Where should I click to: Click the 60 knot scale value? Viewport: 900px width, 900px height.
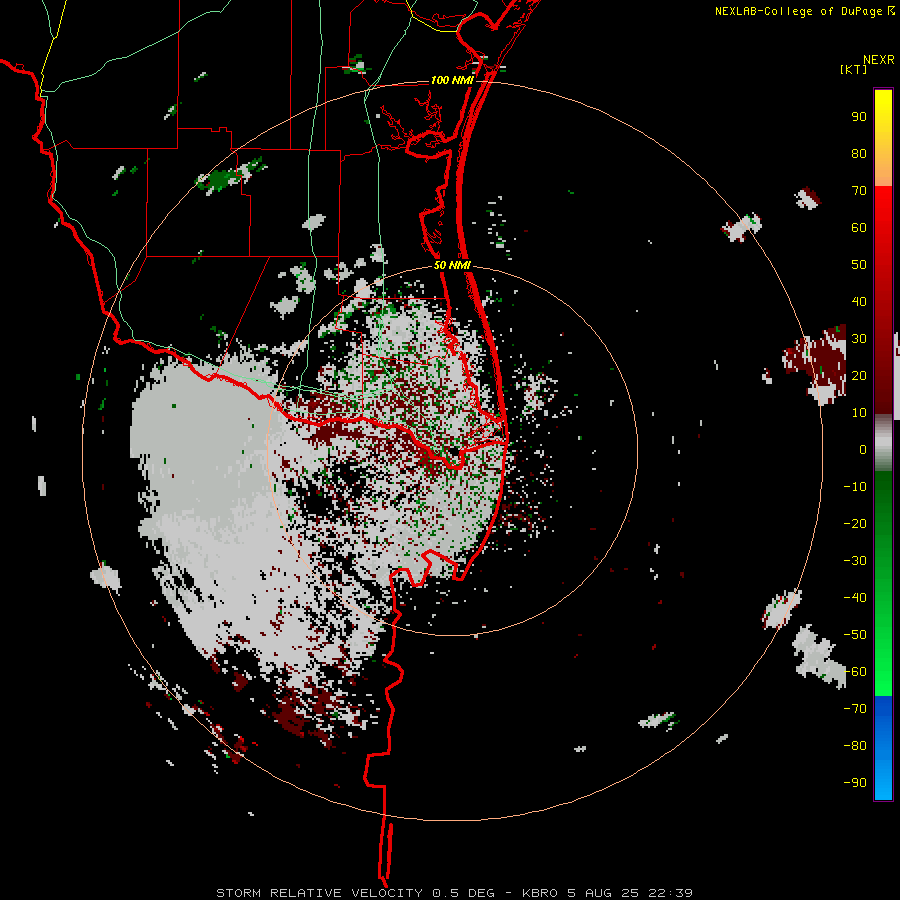859,228
